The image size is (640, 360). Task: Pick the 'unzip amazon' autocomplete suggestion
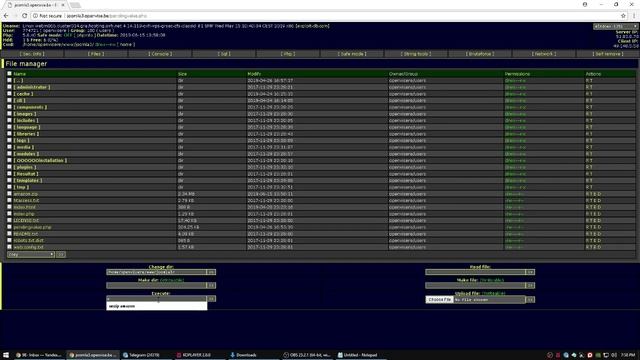[156, 306]
